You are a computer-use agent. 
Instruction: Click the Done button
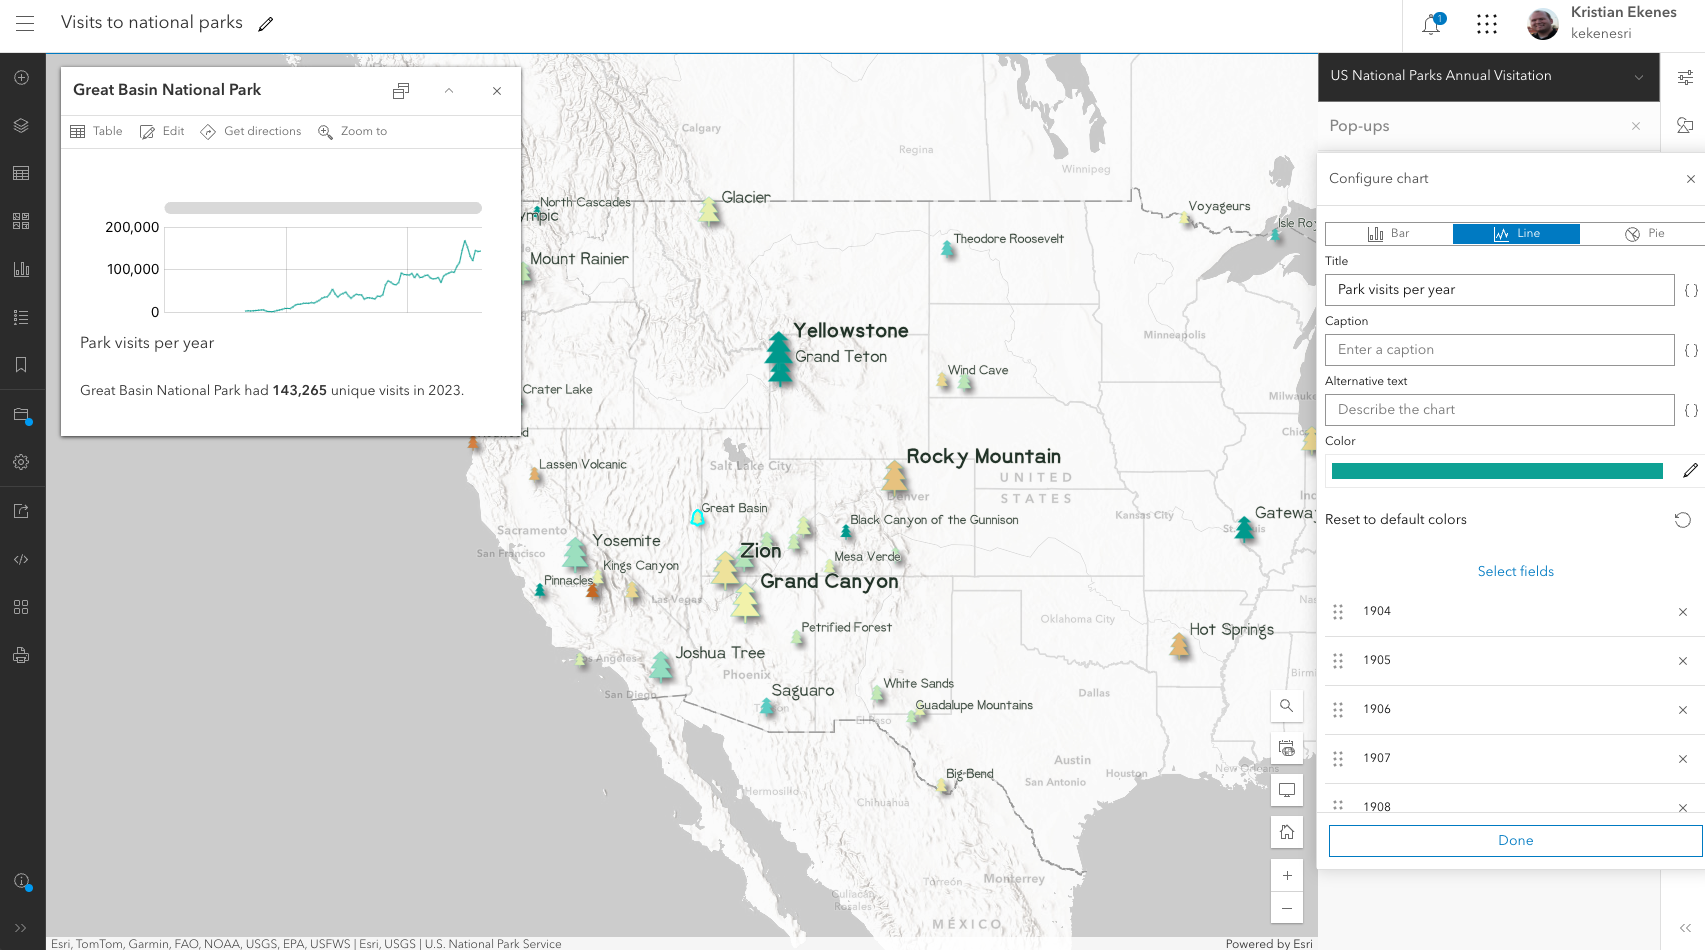pyautogui.click(x=1514, y=840)
